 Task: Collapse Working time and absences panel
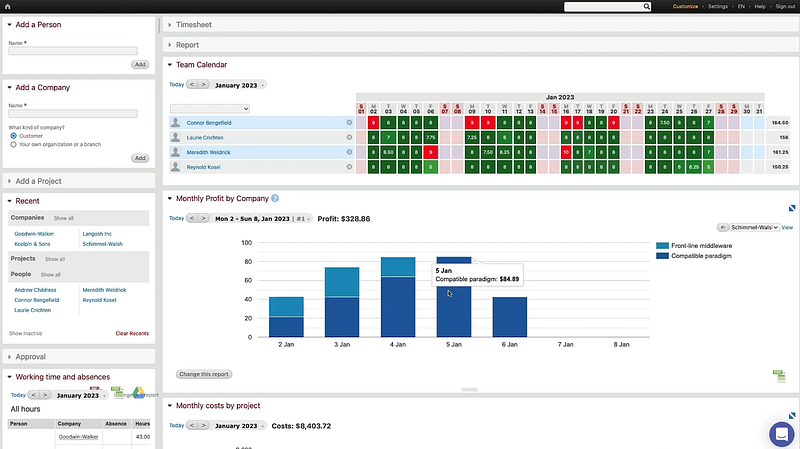point(10,377)
